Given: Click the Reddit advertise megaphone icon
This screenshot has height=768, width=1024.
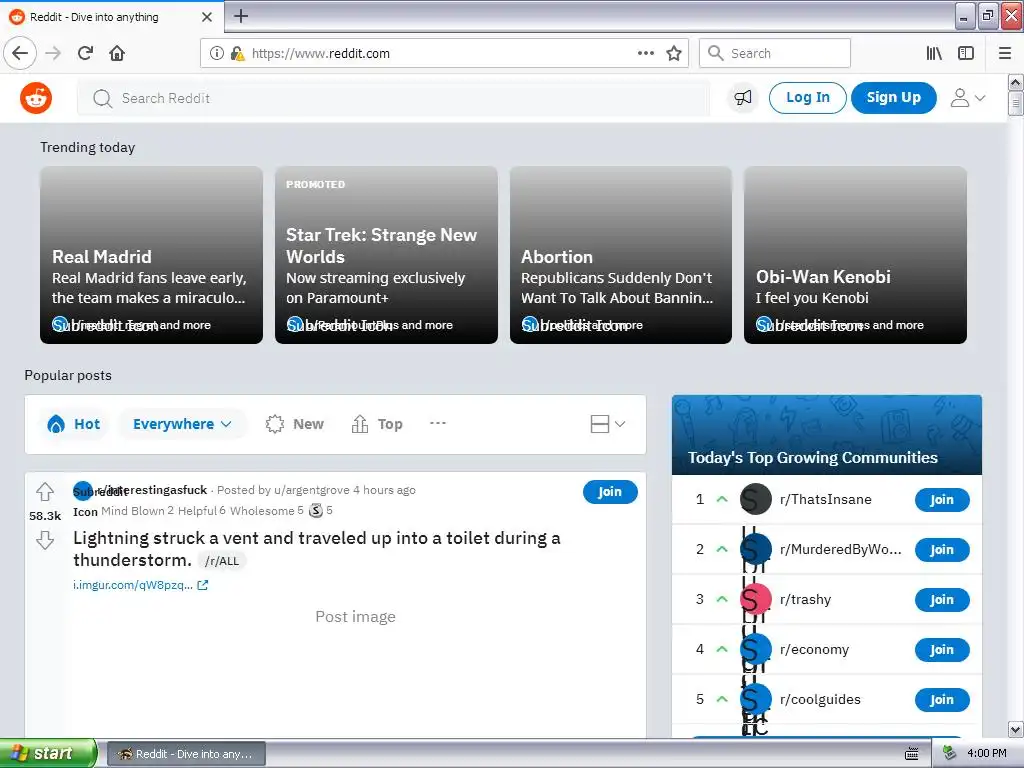Looking at the screenshot, I should coord(743,98).
